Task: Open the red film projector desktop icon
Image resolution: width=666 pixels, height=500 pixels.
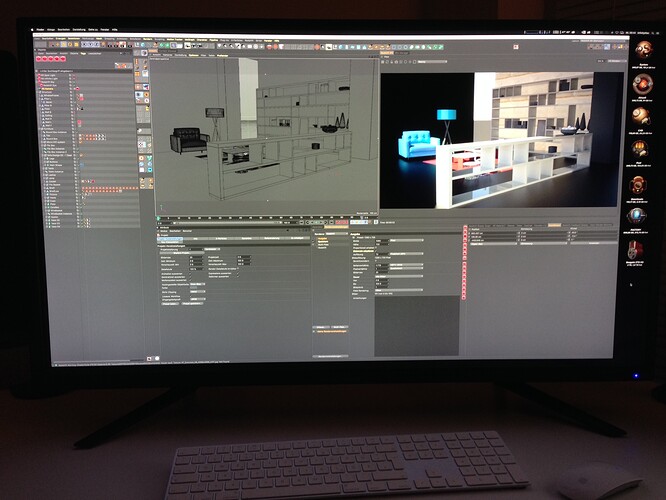Action: pyautogui.click(x=636, y=250)
